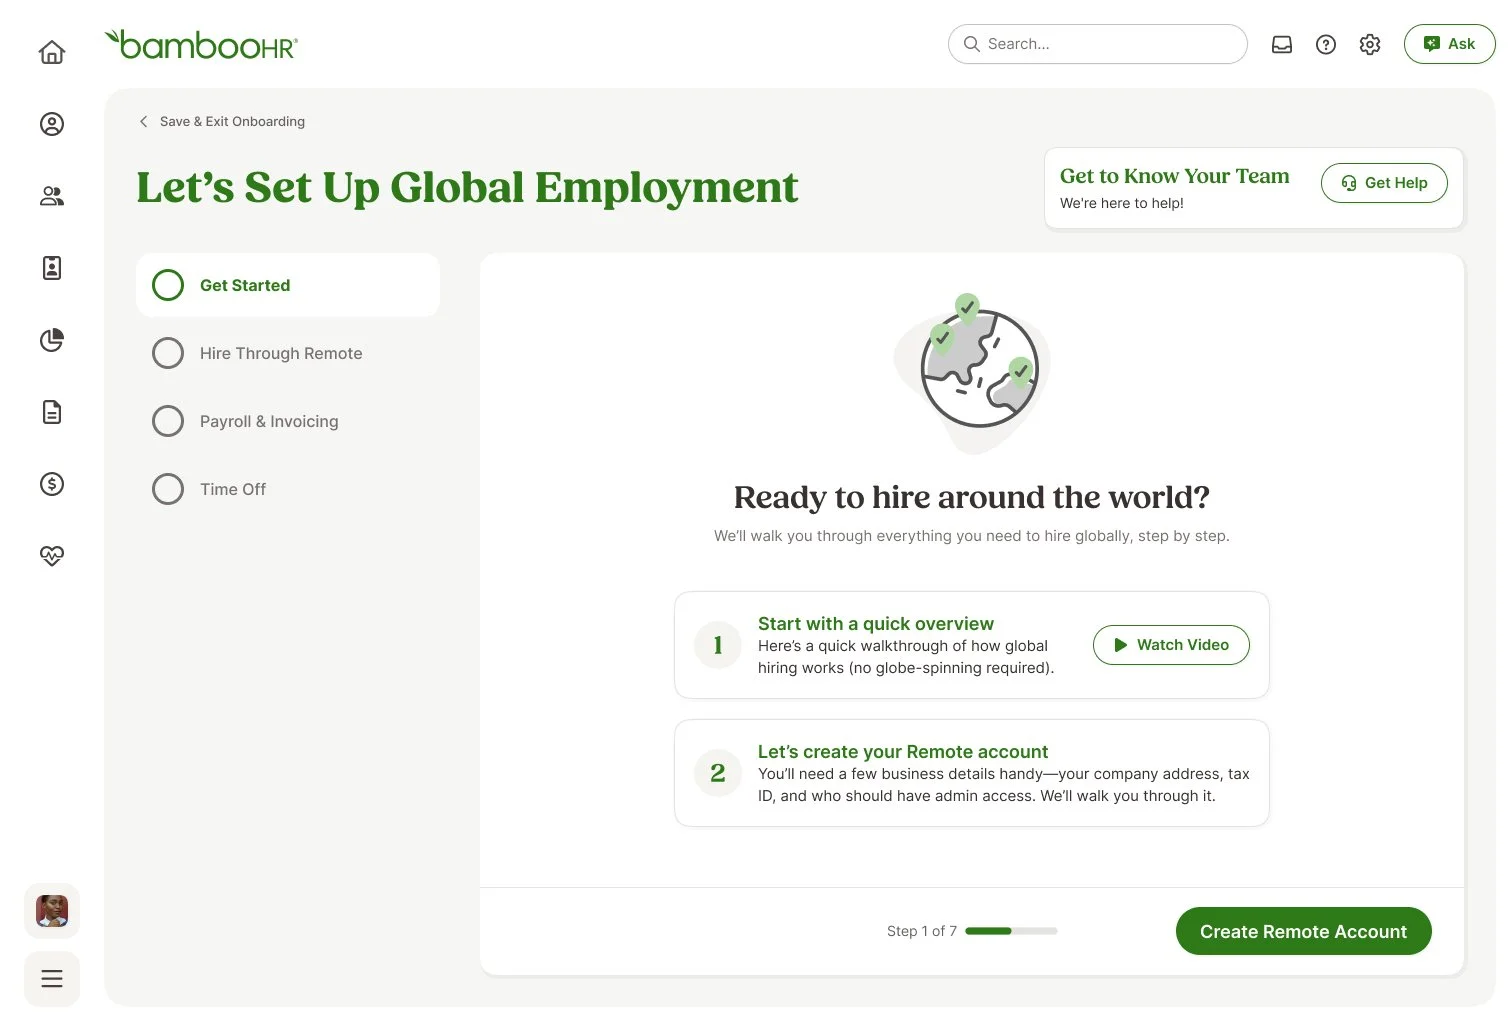
Task: Click the Step 1 of 7 label
Action: click(x=922, y=931)
